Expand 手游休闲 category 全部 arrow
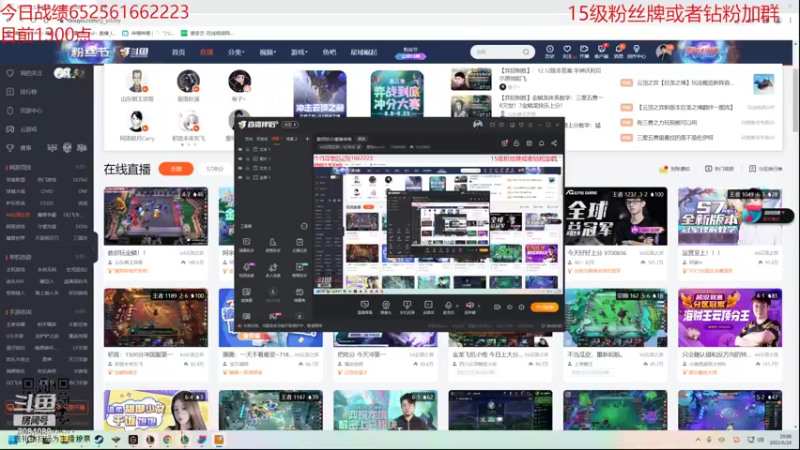This screenshot has height=450, width=800. pyautogui.click(x=81, y=312)
